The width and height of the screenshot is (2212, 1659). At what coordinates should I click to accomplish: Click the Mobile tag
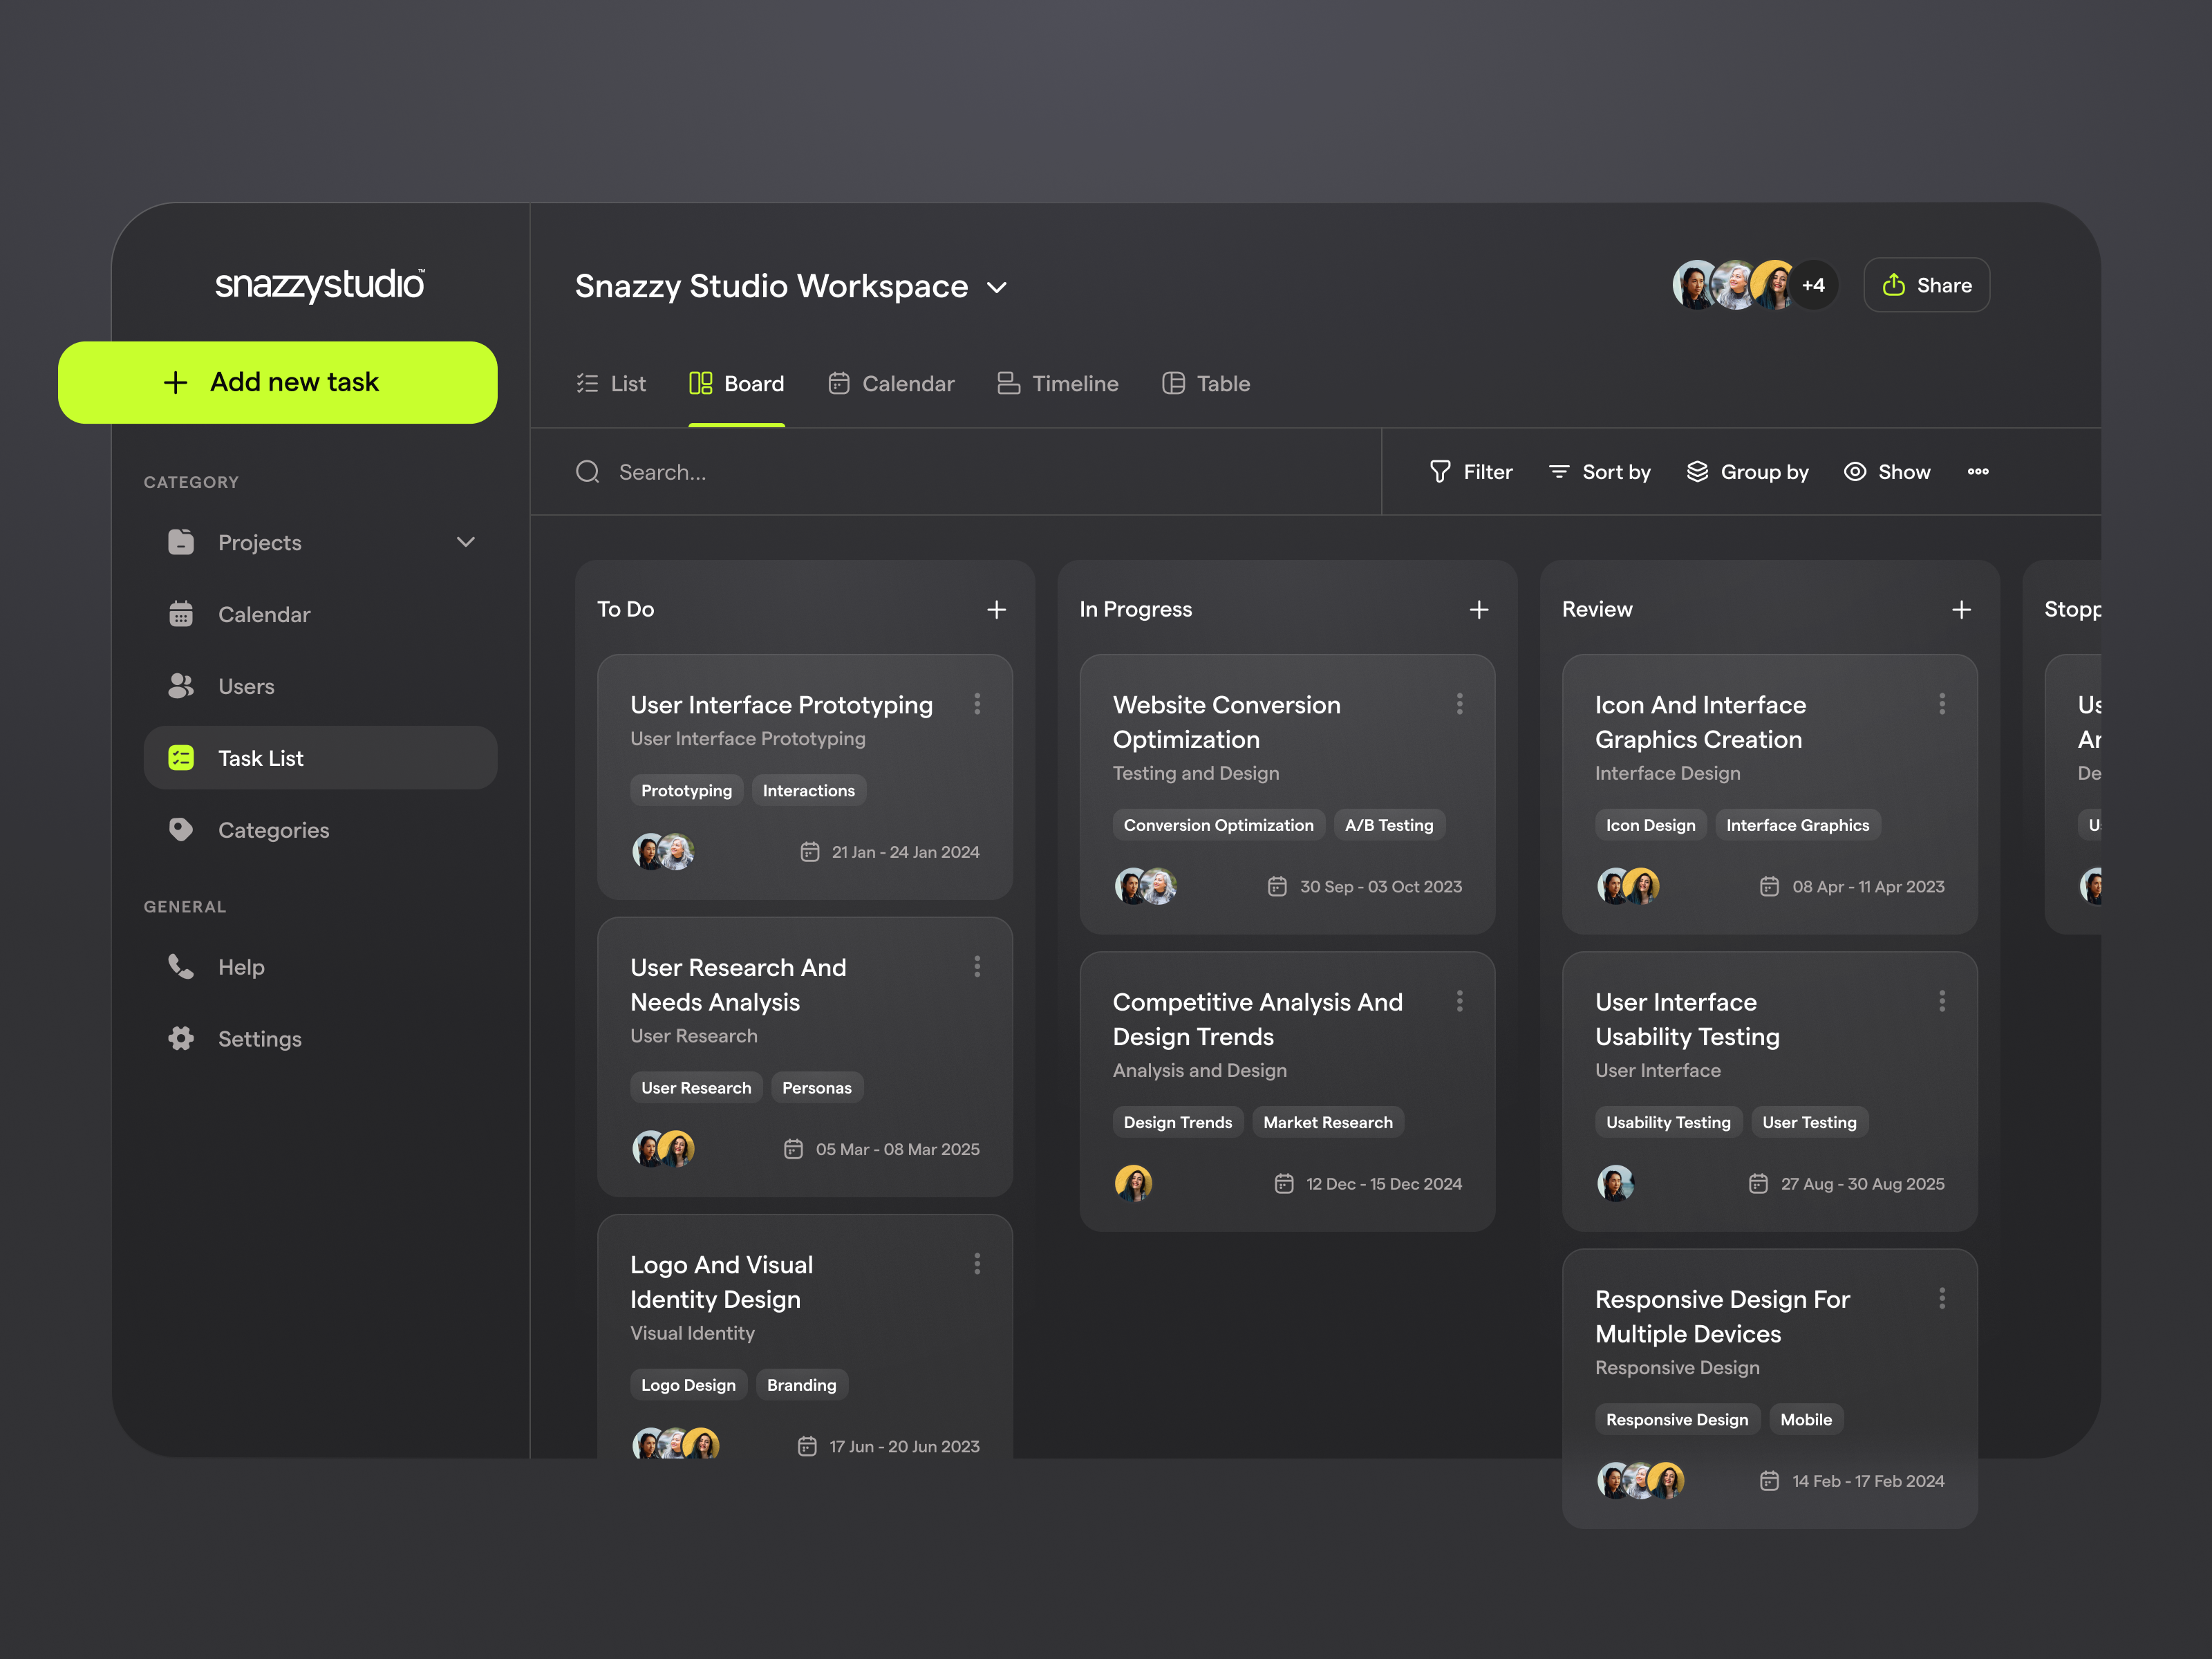coord(1806,1420)
